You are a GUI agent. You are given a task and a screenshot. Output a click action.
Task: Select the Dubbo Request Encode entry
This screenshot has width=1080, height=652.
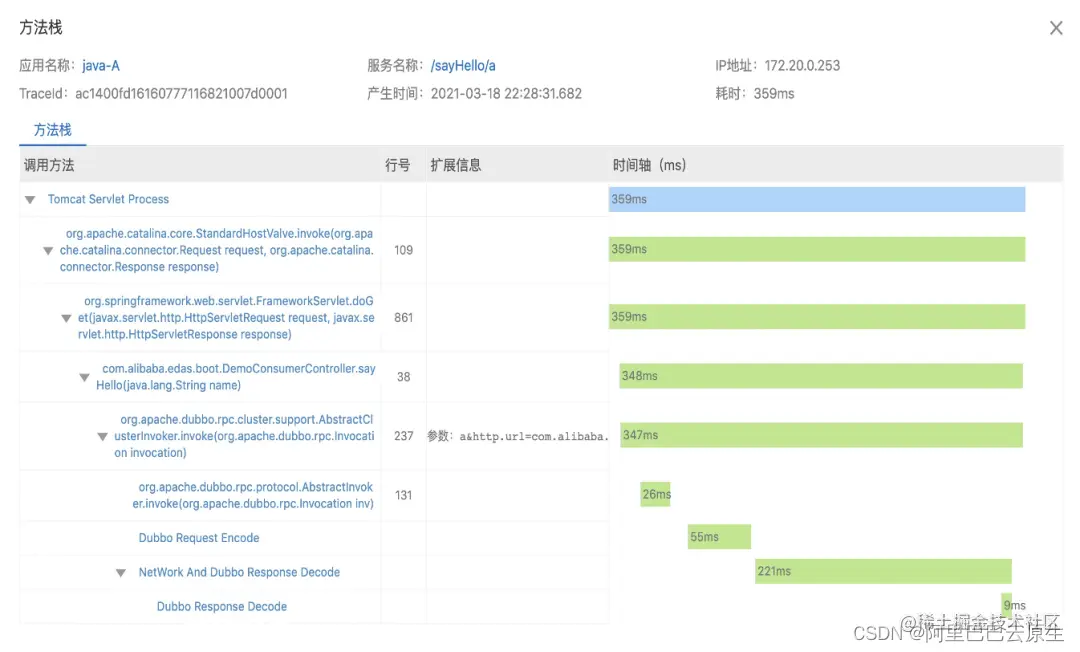pyautogui.click(x=199, y=538)
